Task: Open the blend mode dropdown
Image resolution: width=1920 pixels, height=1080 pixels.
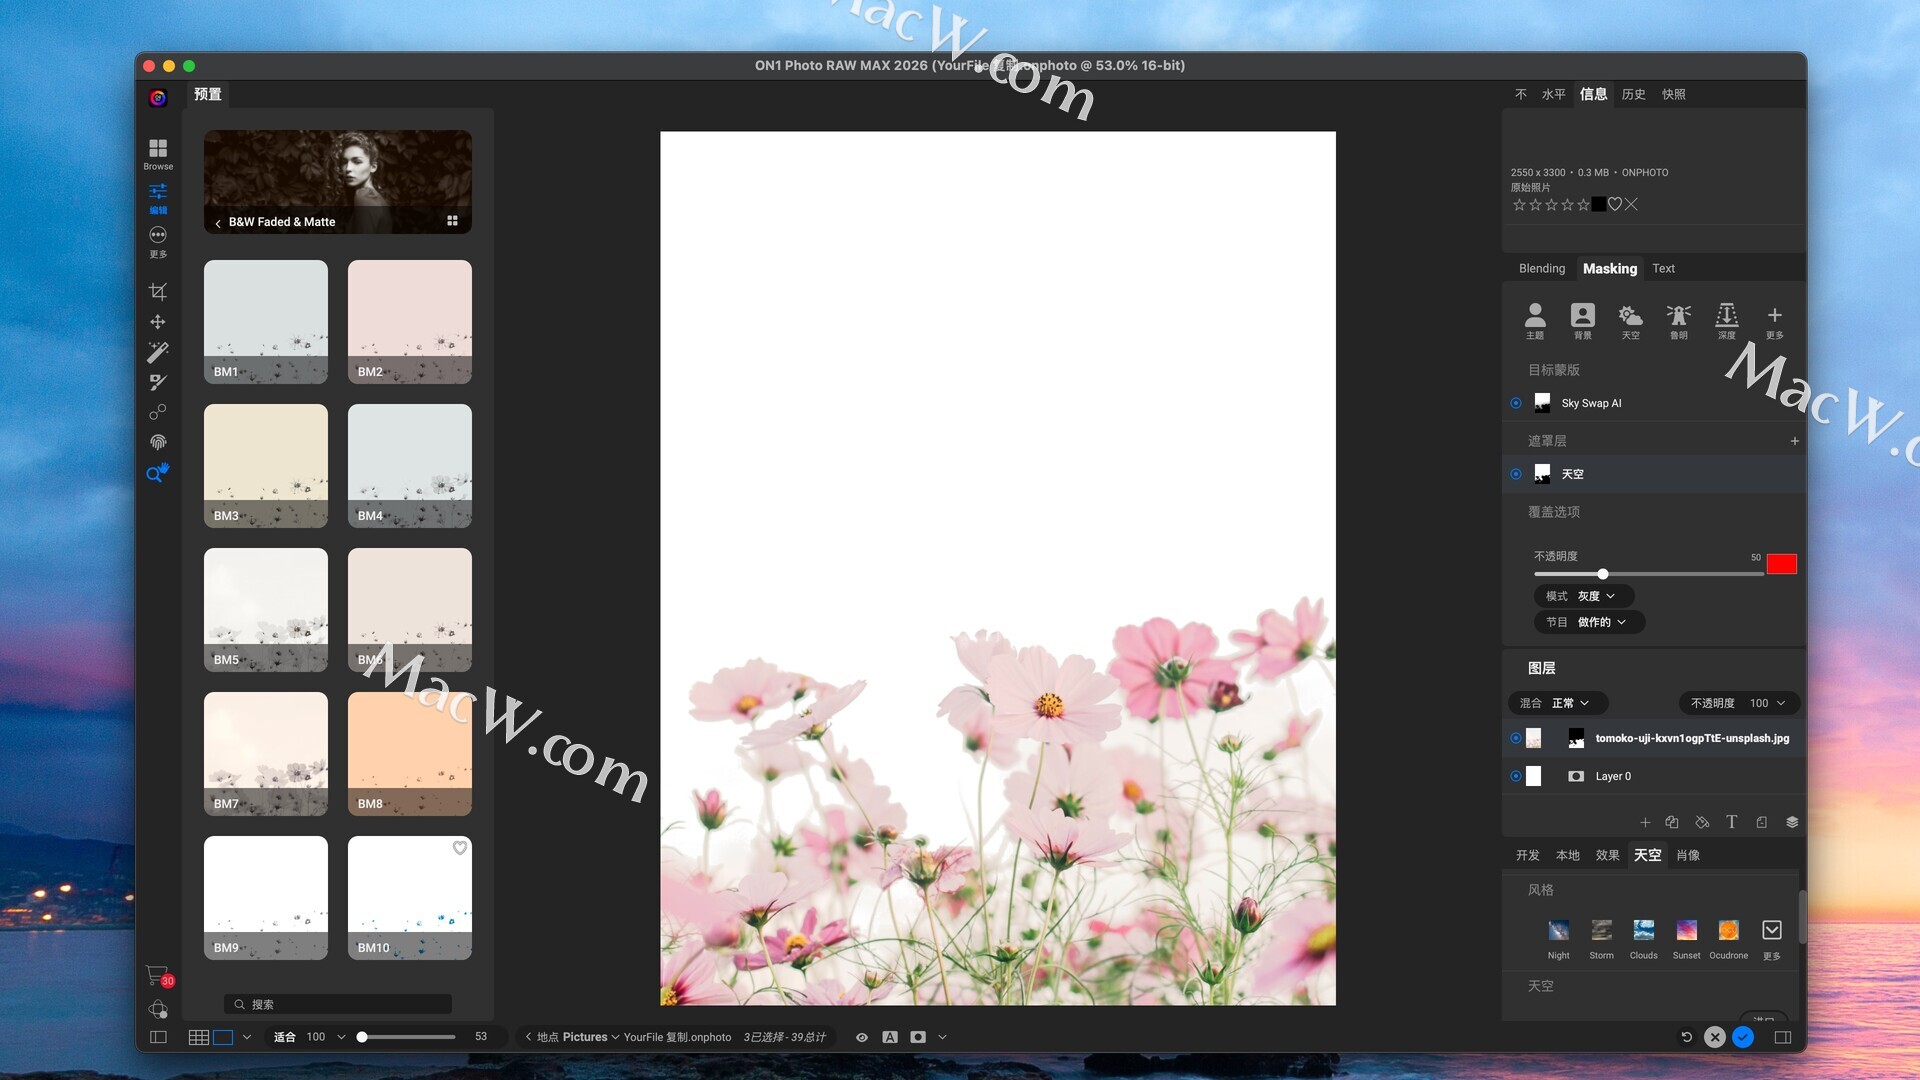Action: (x=1557, y=703)
